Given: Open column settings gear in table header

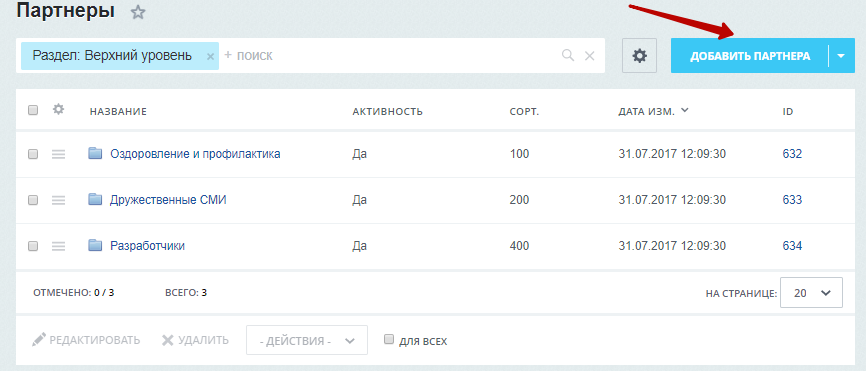Looking at the screenshot, I should 59,109.
